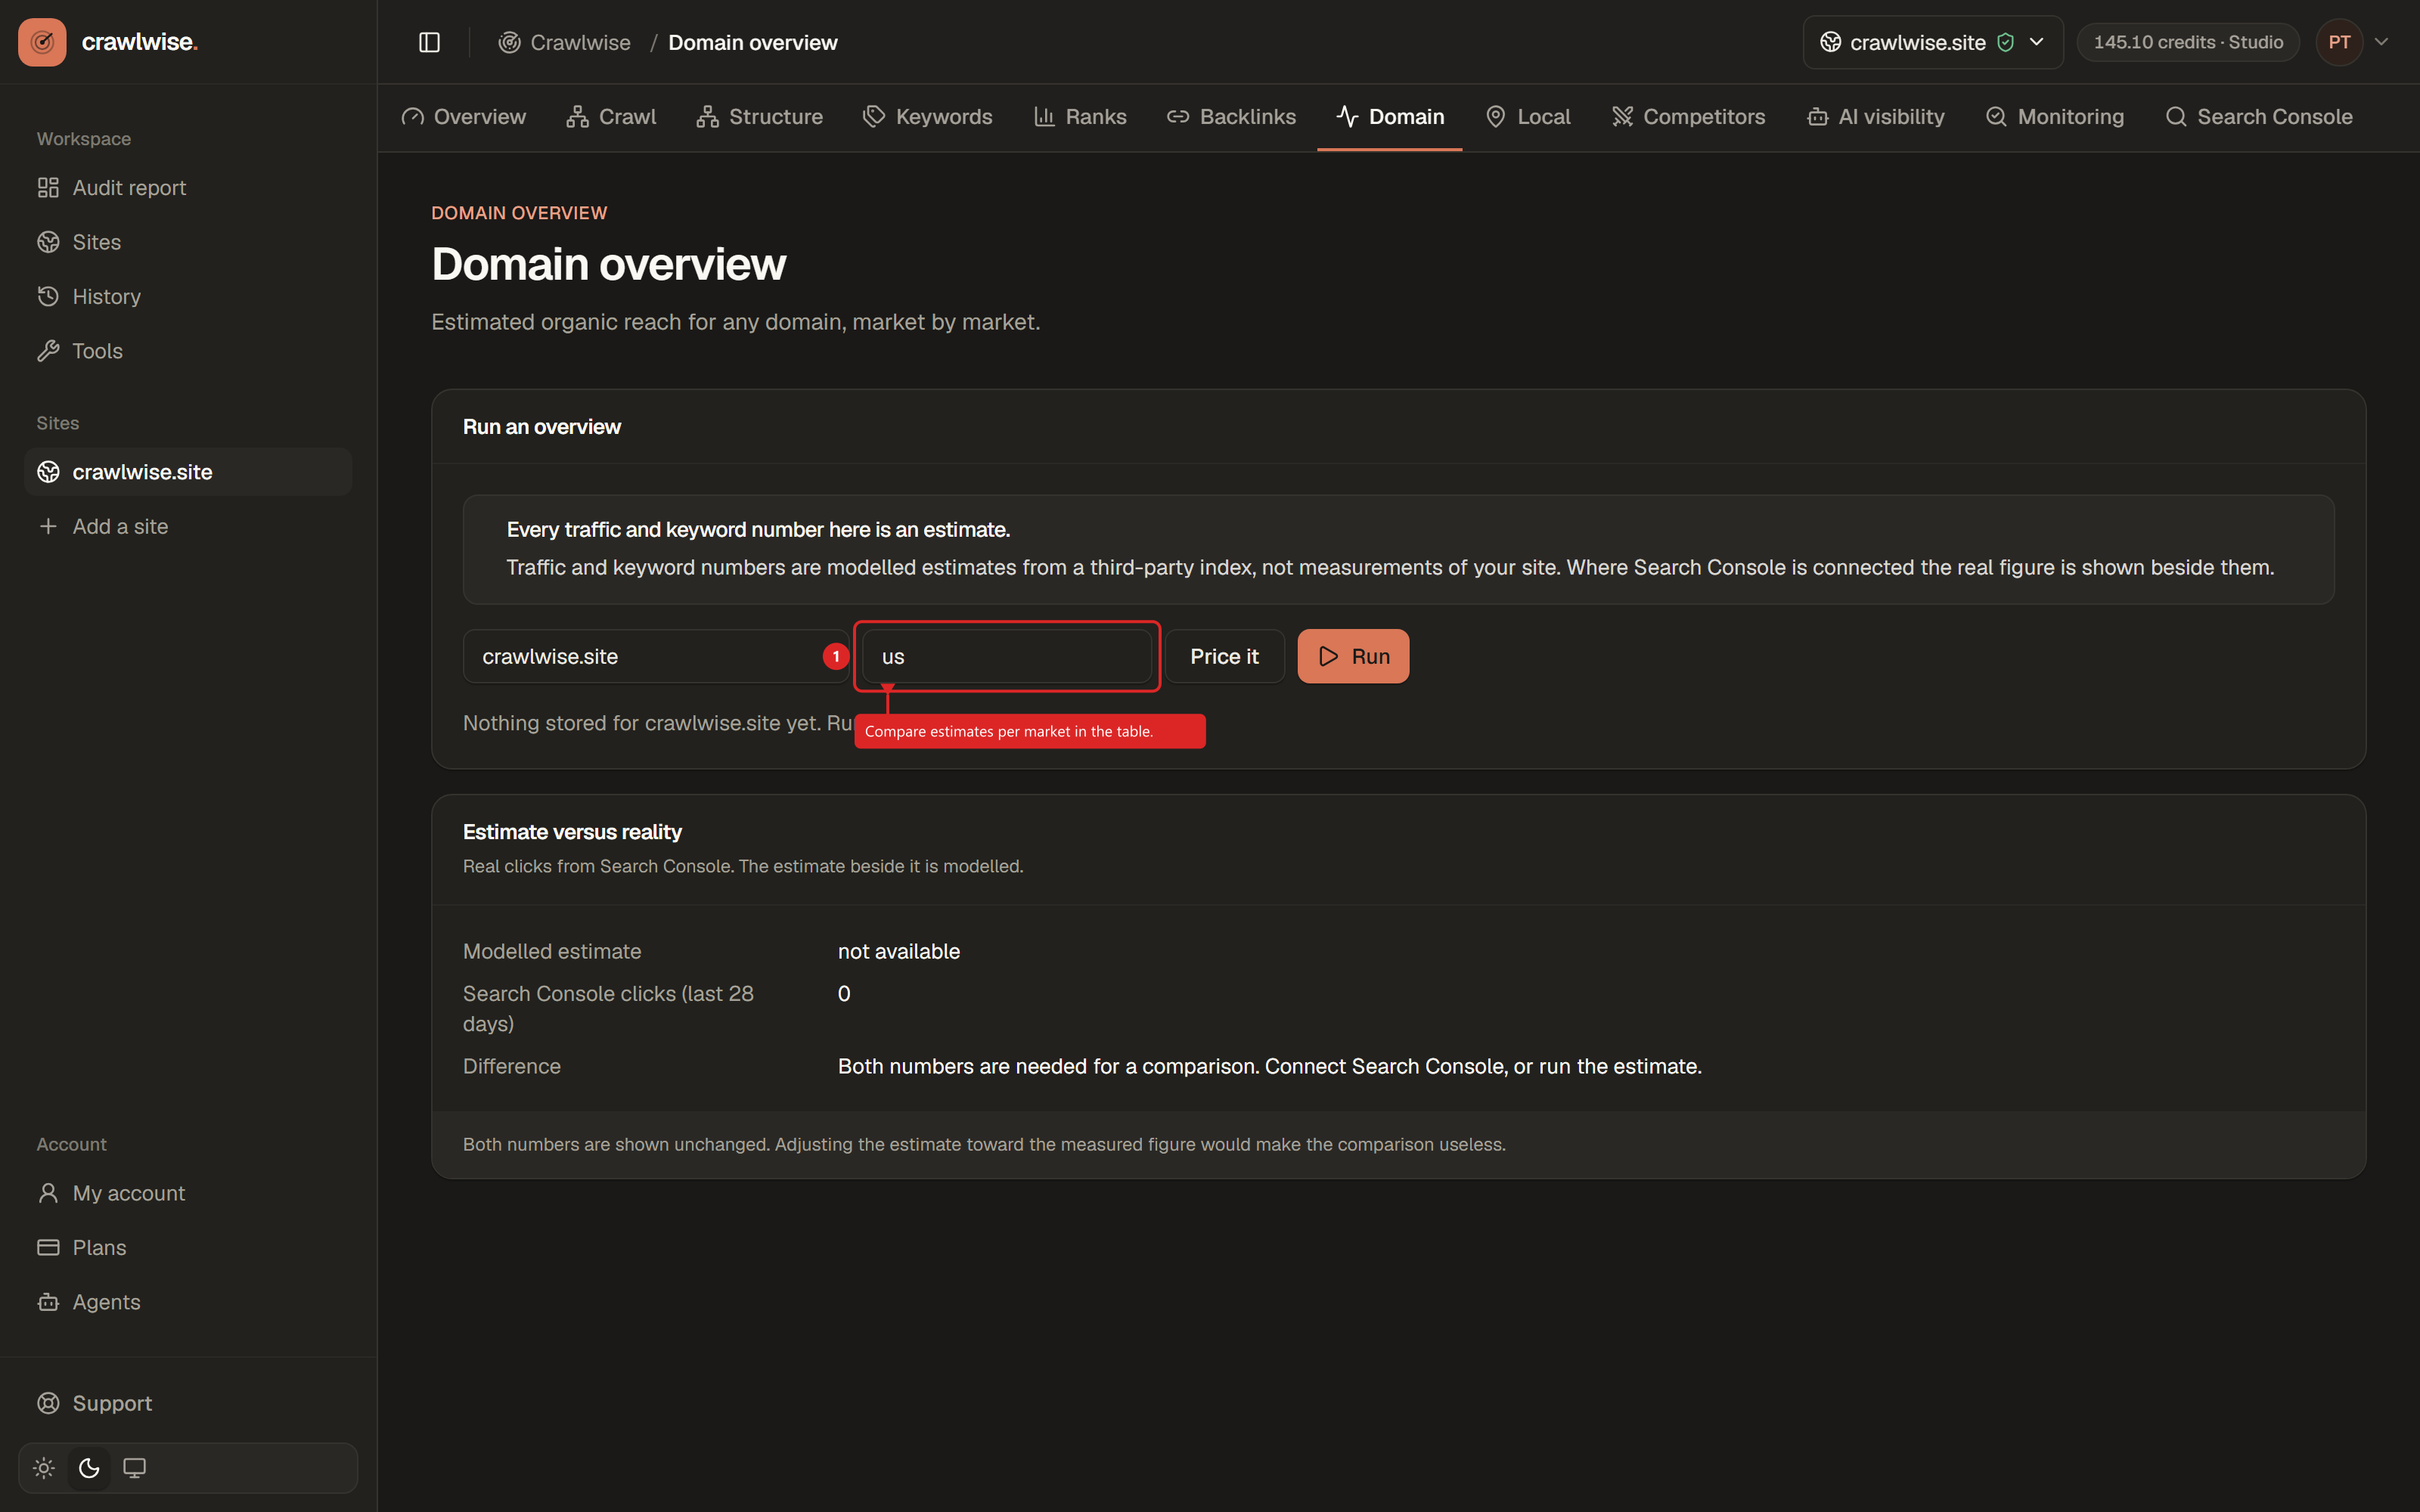This screenshot has height=1512, width=2420.
Task: Open the Competitors tab
Action: point(1689,117)
